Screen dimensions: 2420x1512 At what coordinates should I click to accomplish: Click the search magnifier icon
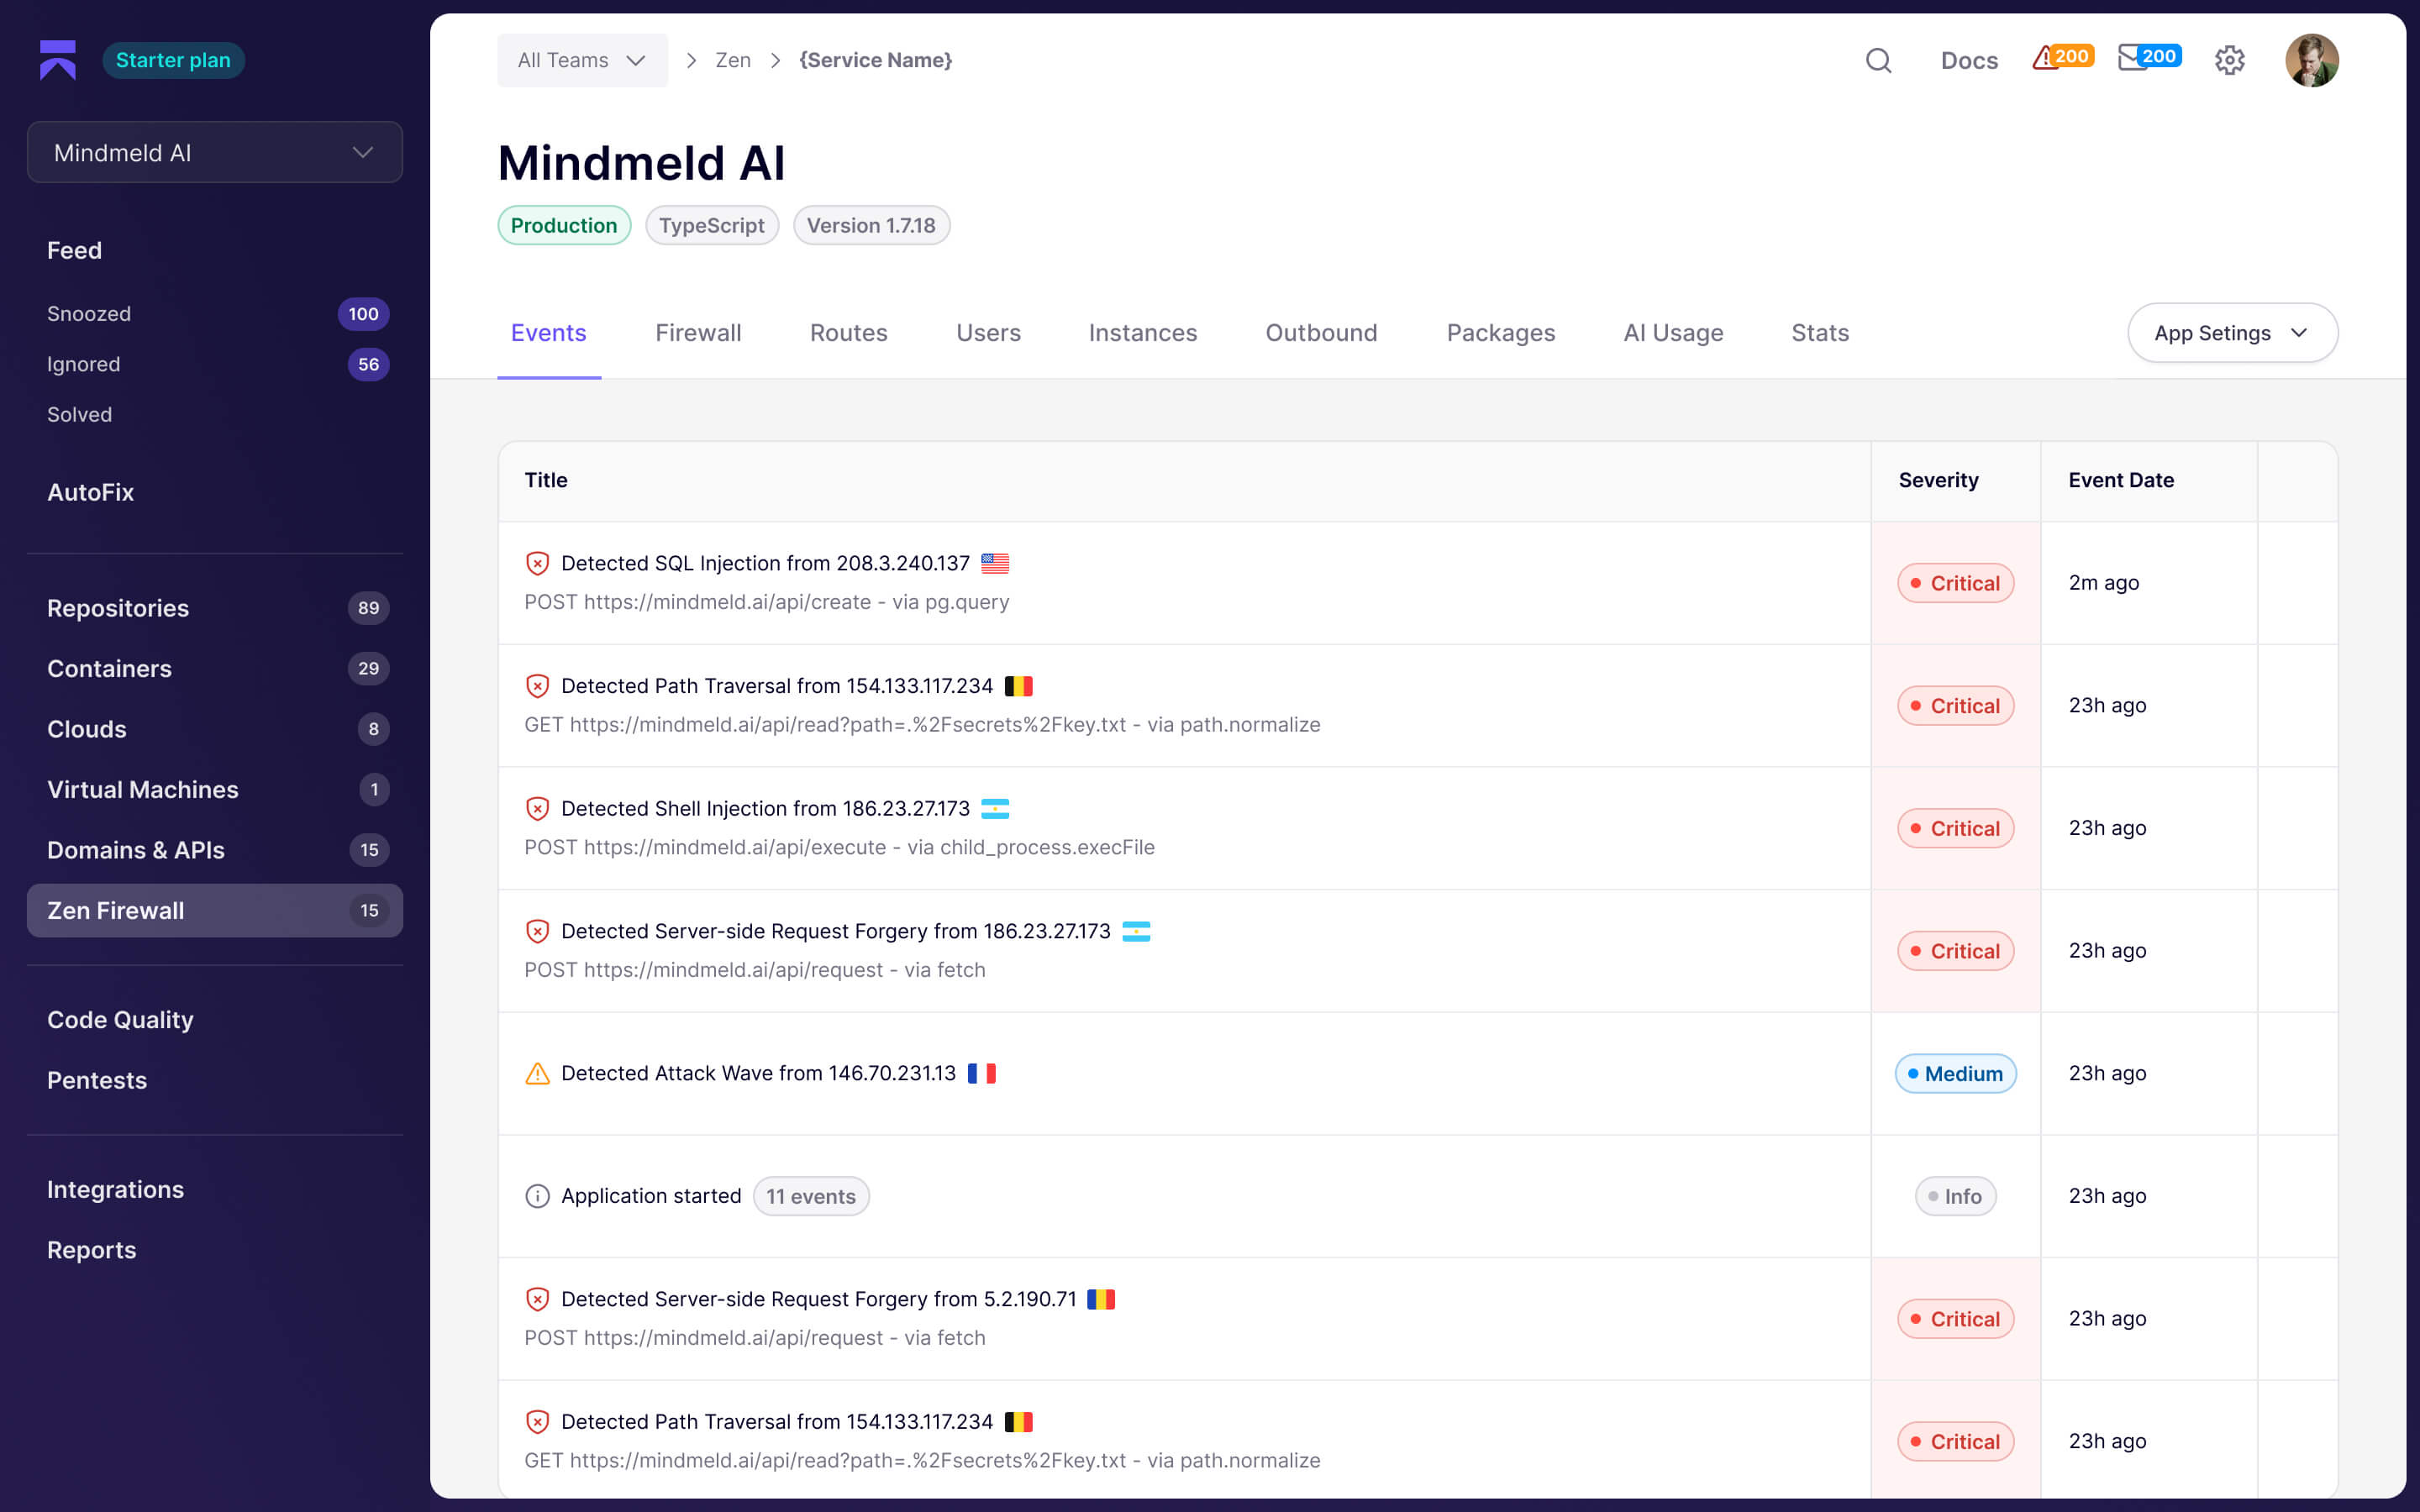point(1878,60)
